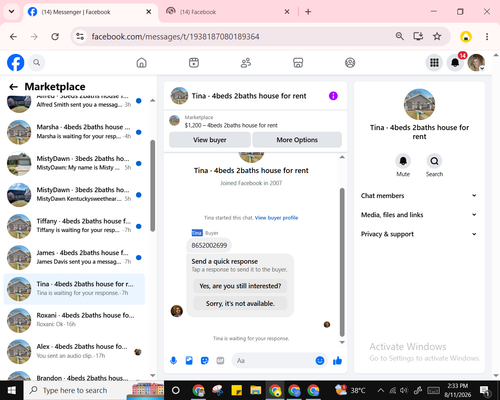Open Marsha 4beds 2baths conversation
The image size is (500, 400).
(x=74, y=132)
